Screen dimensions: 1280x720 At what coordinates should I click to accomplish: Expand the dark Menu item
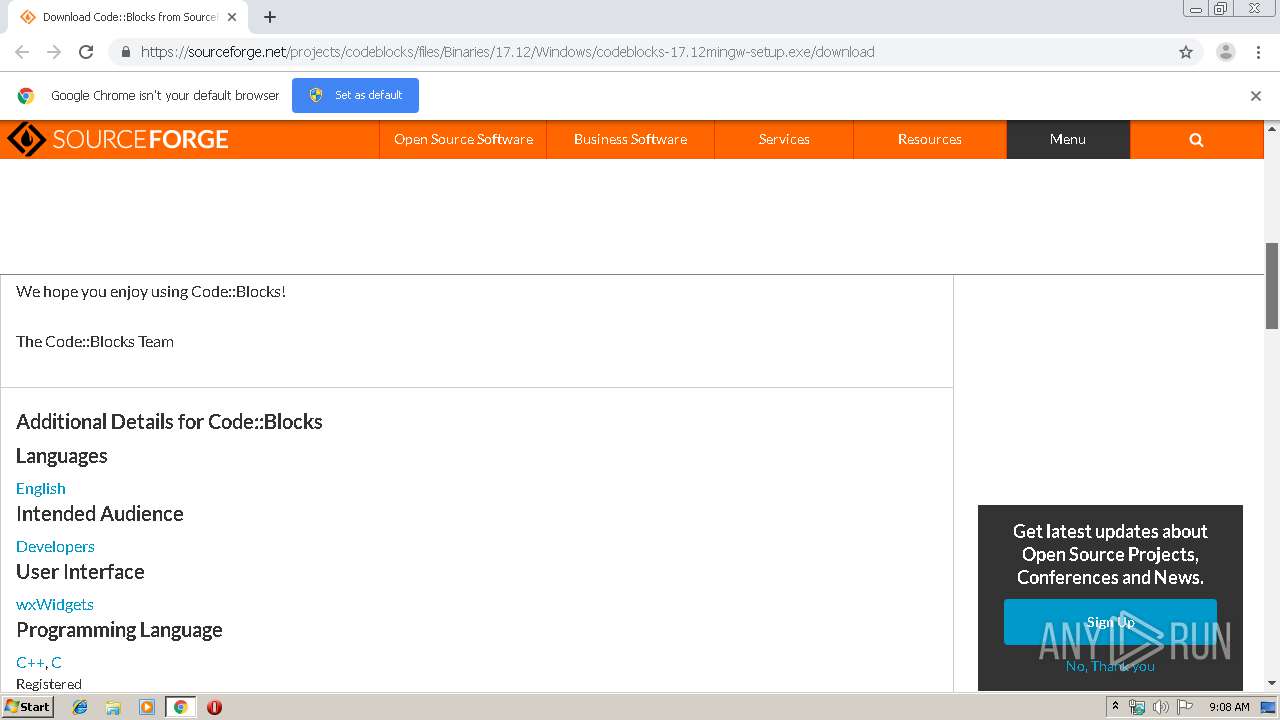pos(1068,139)
